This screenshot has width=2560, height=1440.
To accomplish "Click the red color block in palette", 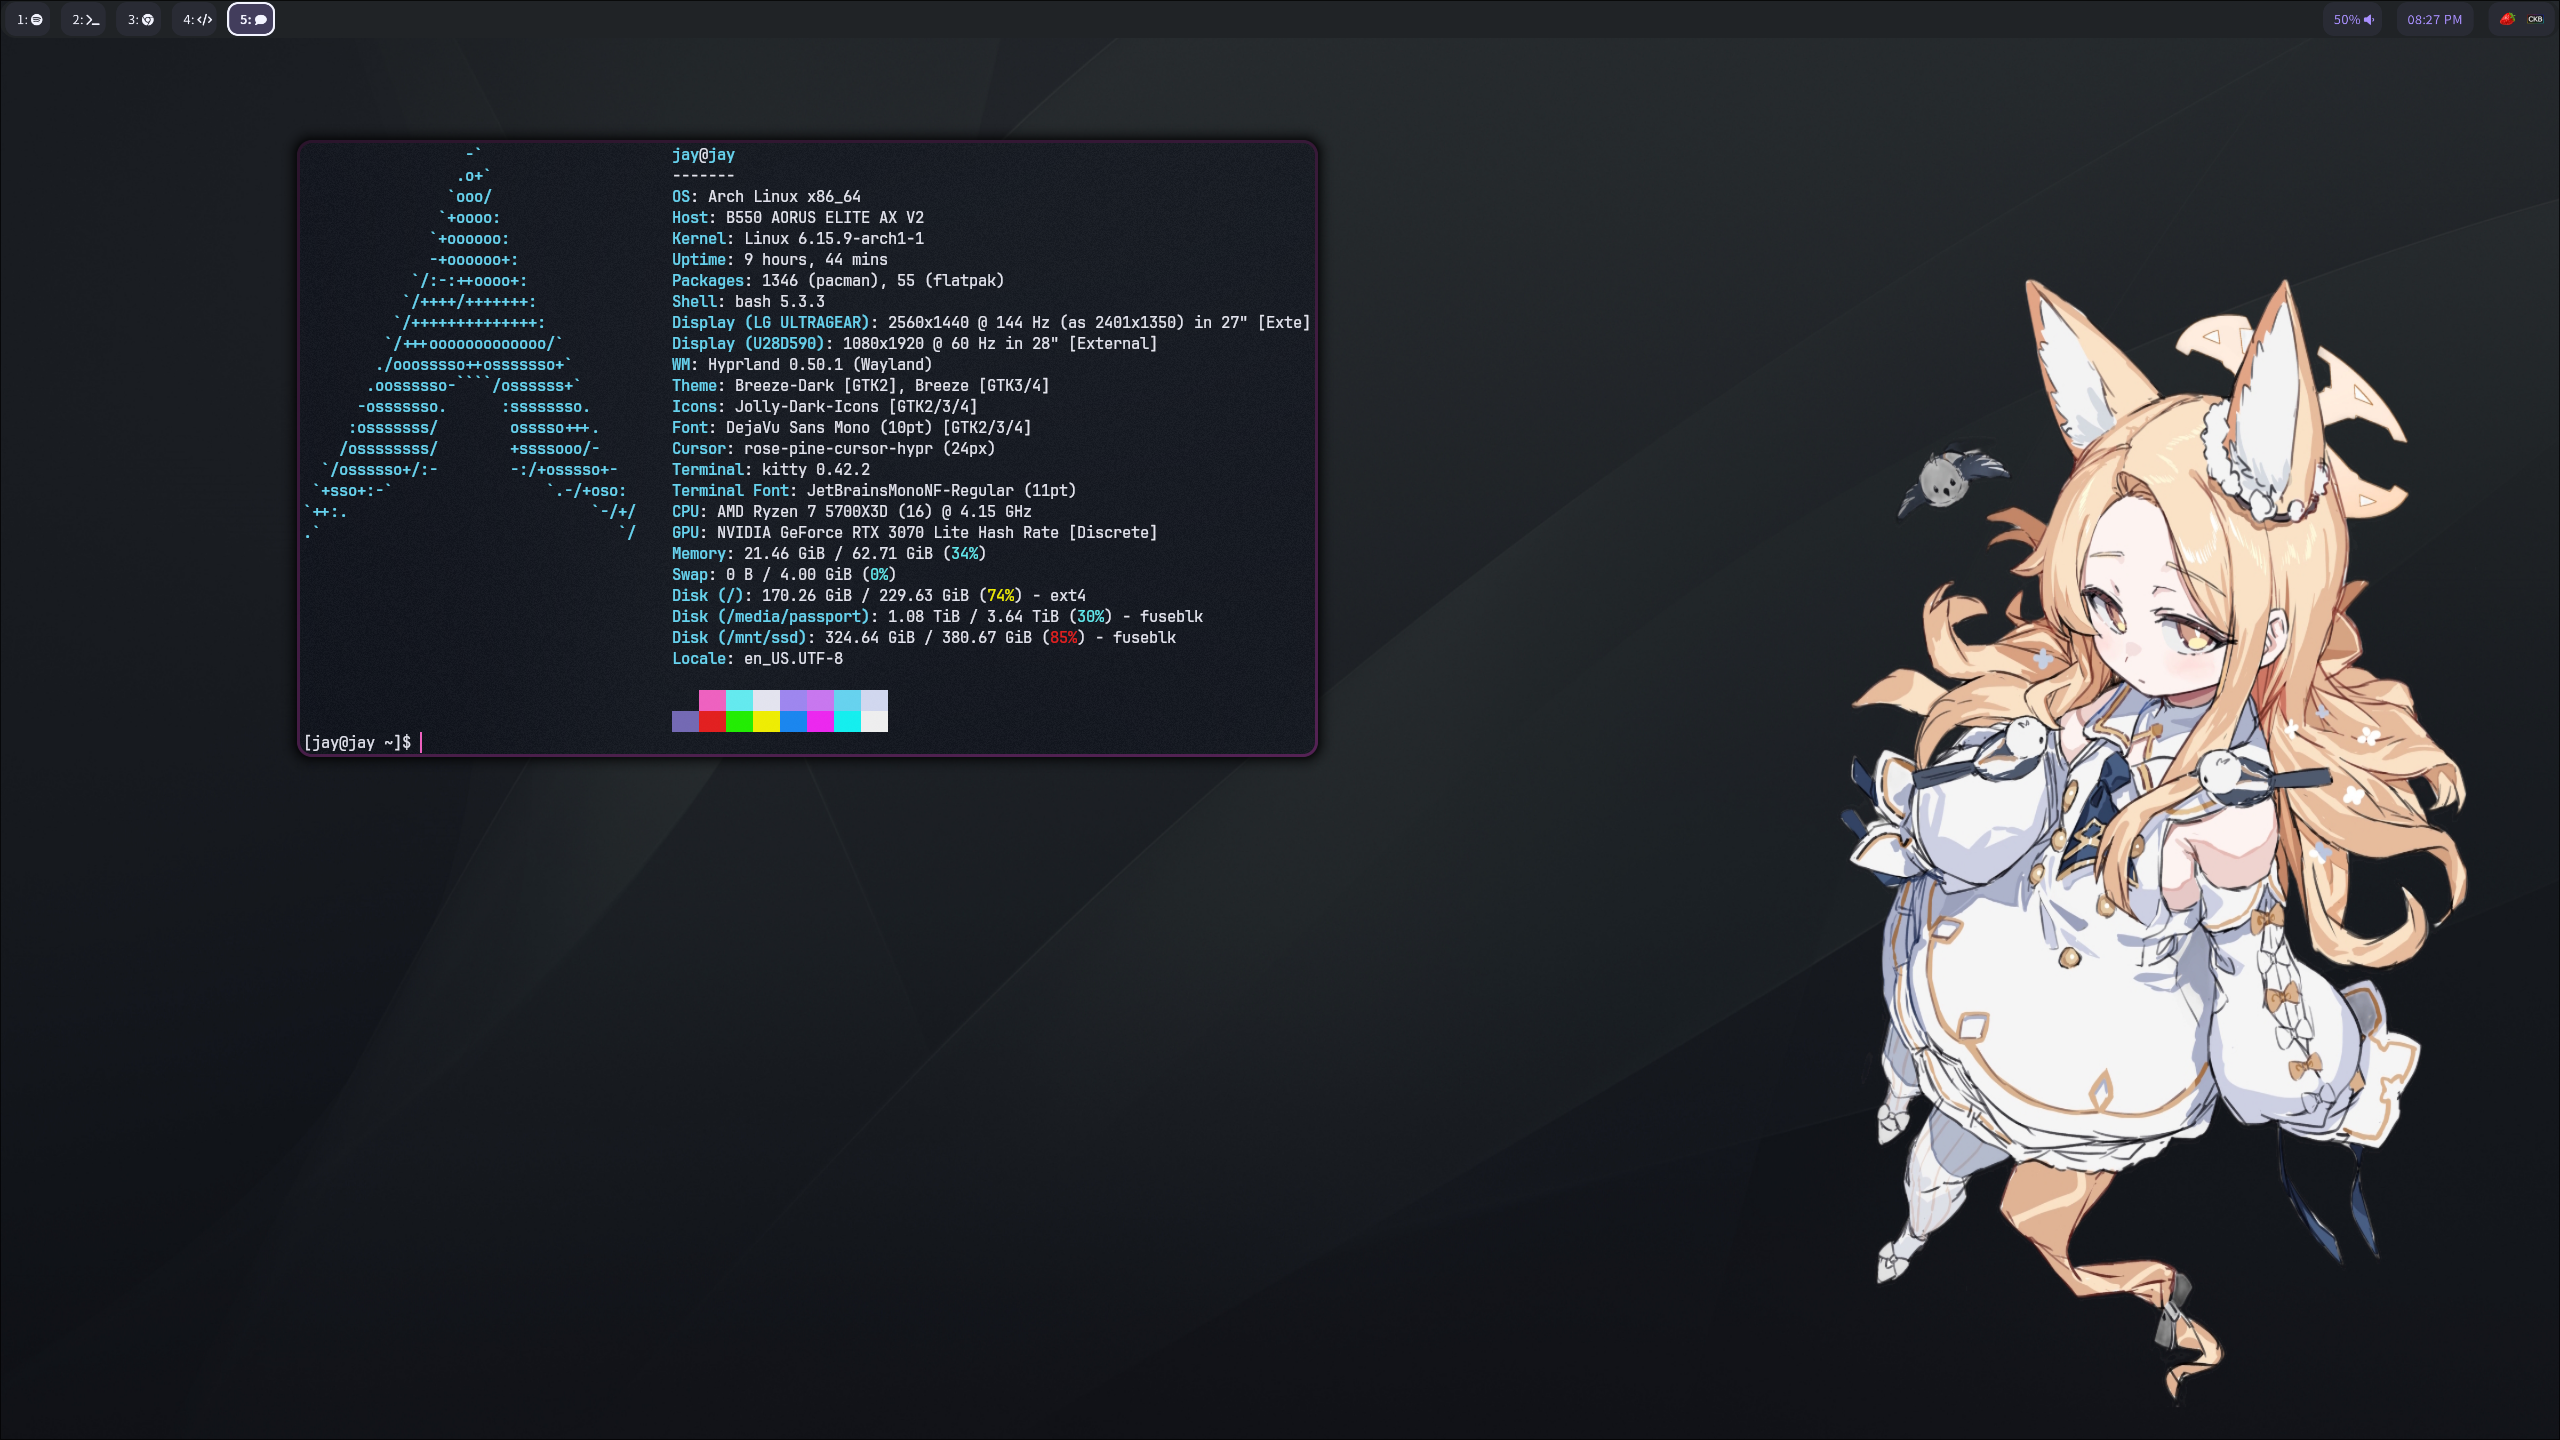I will tap(712, 721).
